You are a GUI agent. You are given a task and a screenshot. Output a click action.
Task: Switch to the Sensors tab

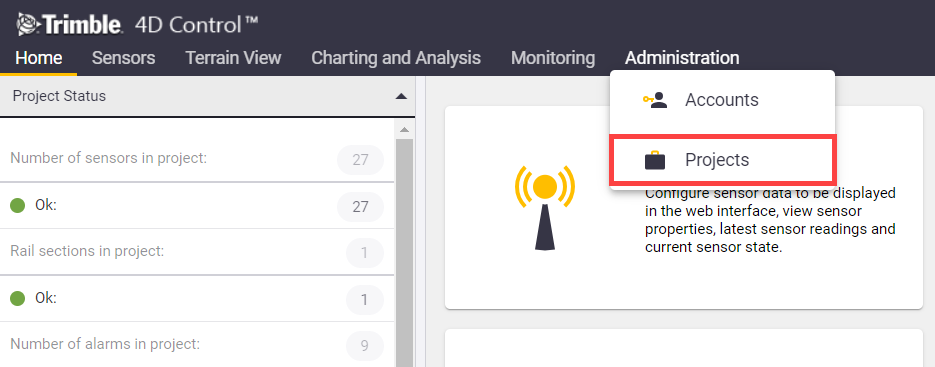(x=123, y=58)
